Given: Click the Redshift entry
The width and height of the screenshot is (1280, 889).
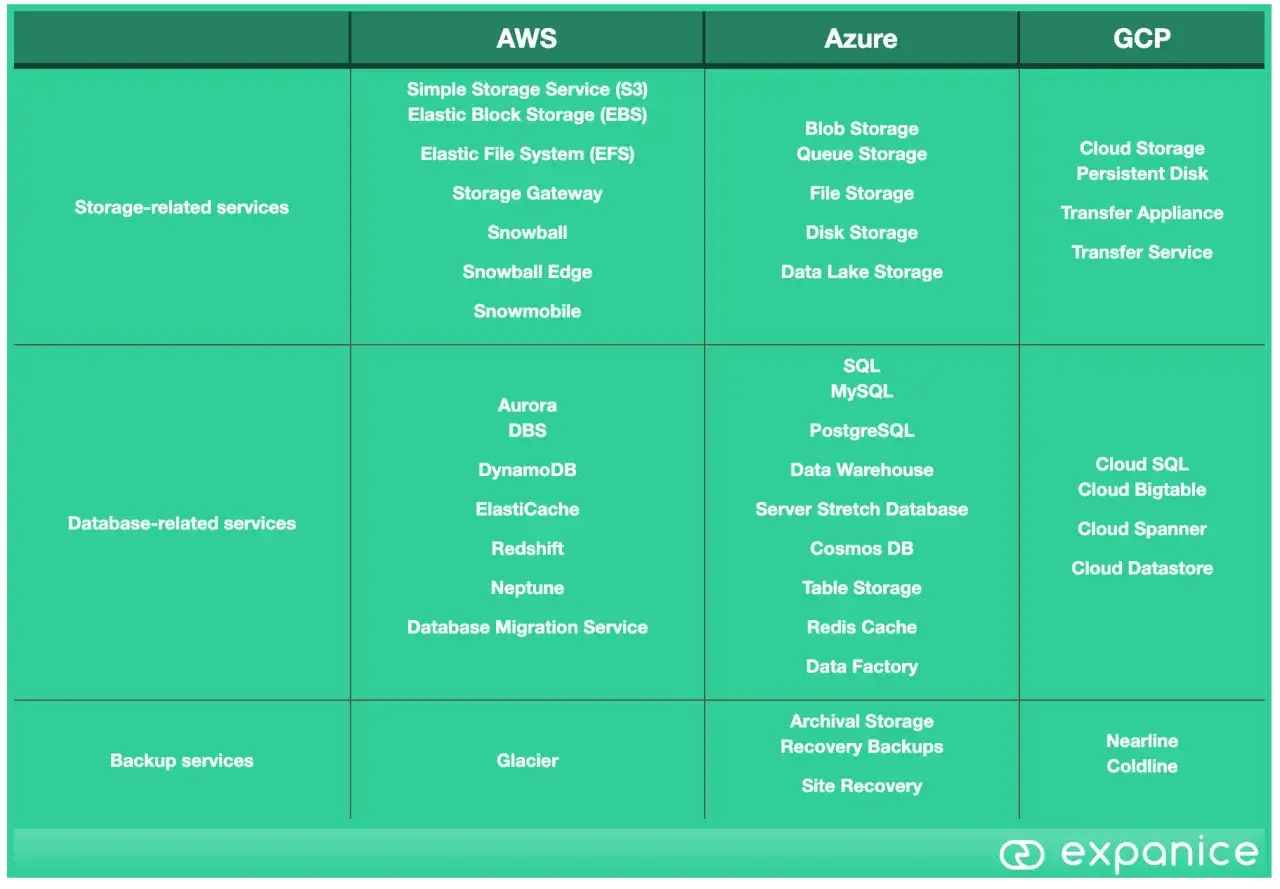Looking at the screenshot, I should [x=527, y=548].
